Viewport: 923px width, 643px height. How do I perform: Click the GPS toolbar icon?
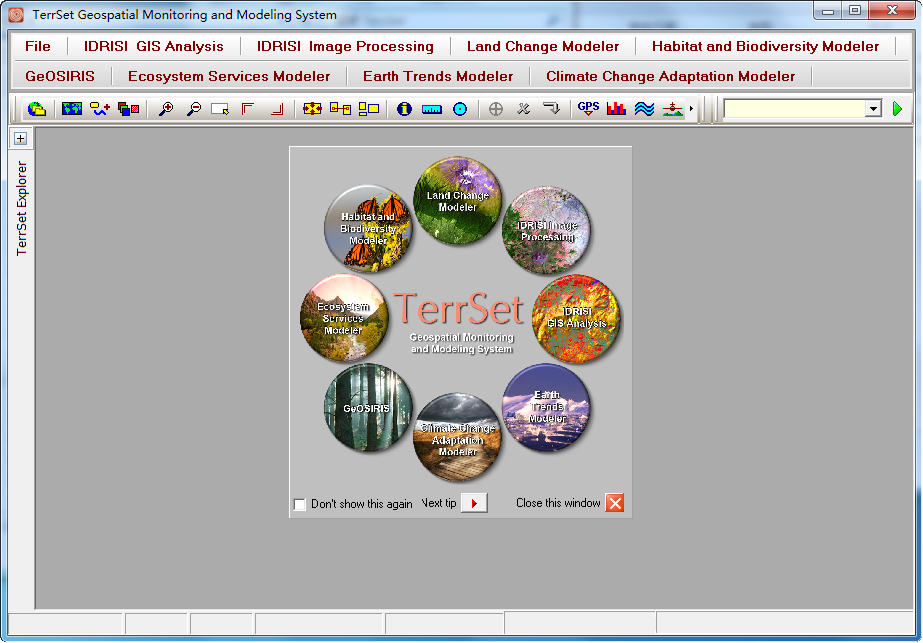coord(588,109)
